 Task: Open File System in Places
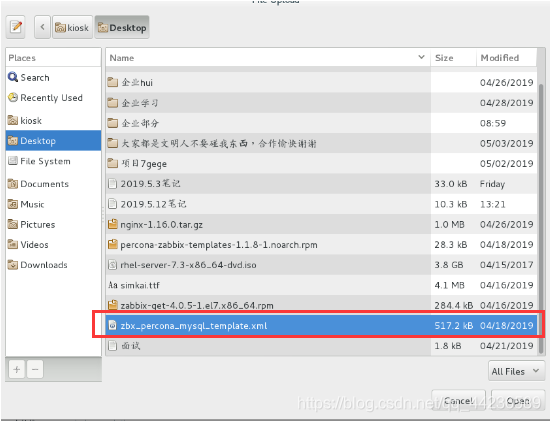coord(53,161)
